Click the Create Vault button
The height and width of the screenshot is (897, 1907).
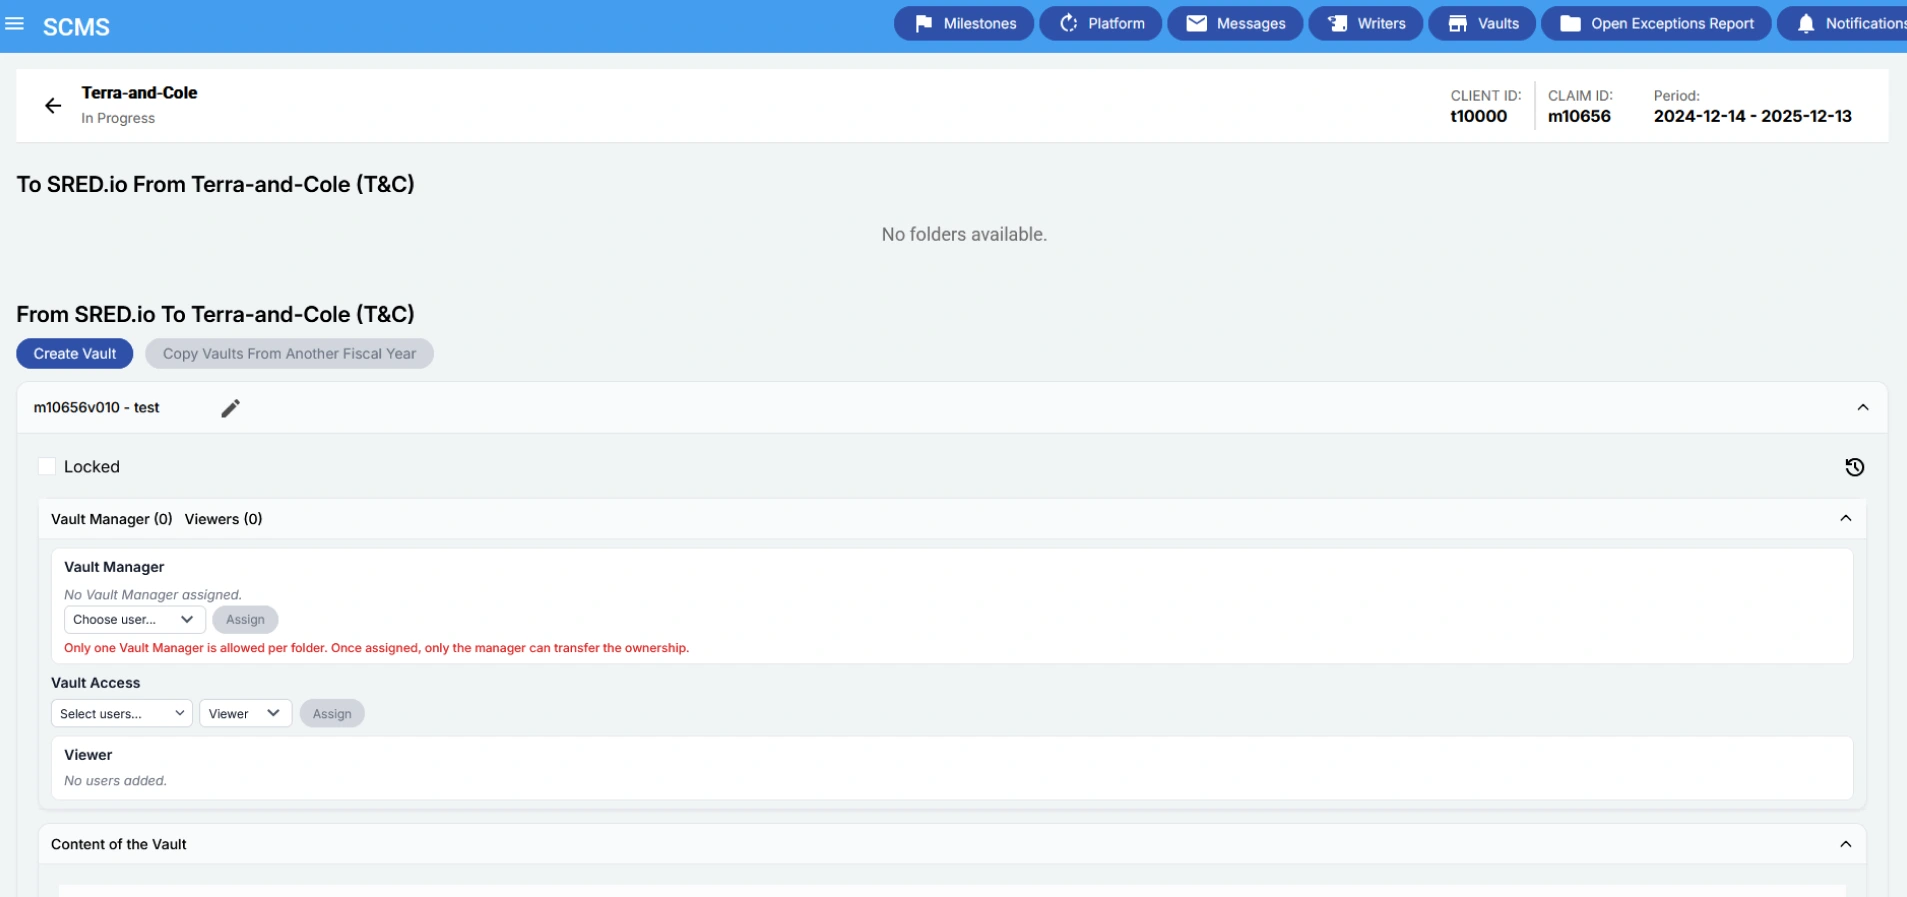(75, 353)
